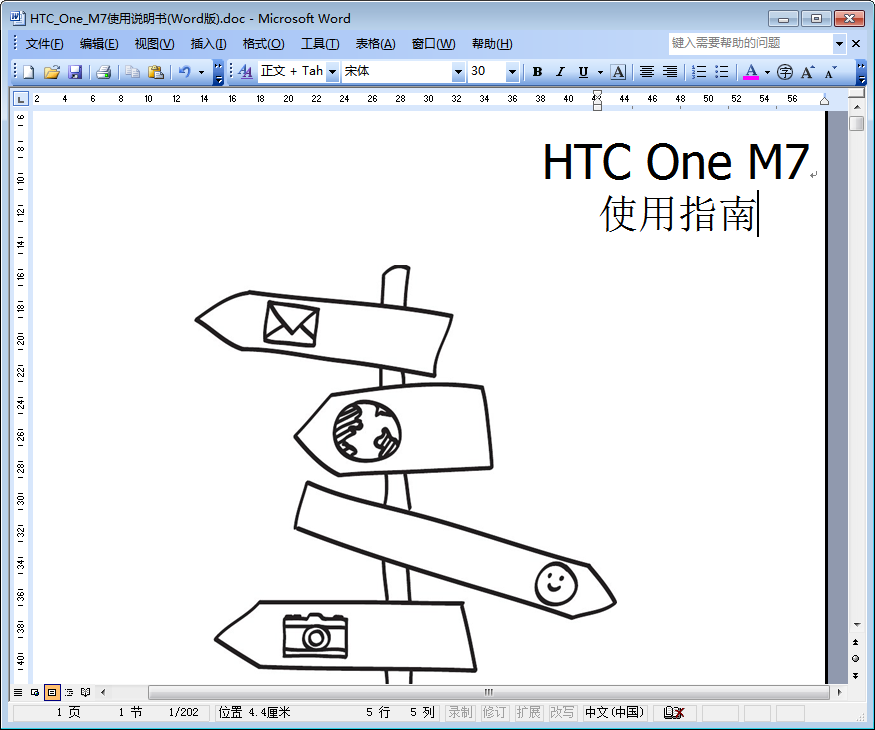Open the font size dropdown 30
Screen dimensions: 875x730
click(512, 72)
